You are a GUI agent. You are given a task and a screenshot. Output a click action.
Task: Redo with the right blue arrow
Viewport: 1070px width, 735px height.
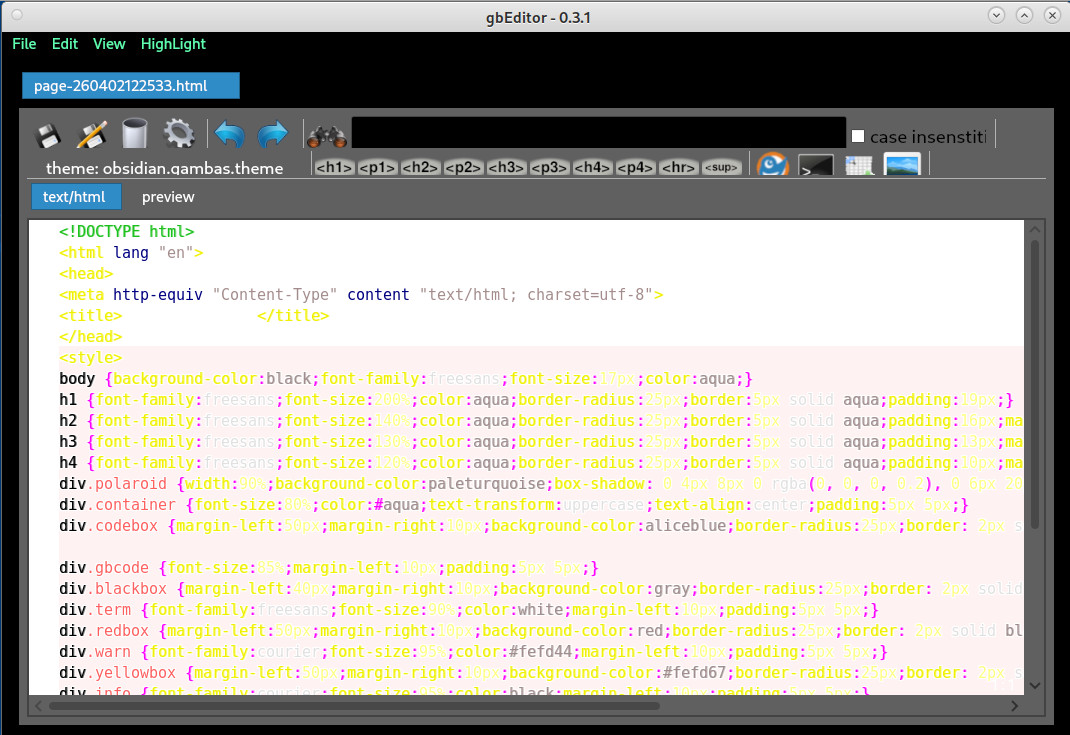pyautogui.click(x=272, y=134)
